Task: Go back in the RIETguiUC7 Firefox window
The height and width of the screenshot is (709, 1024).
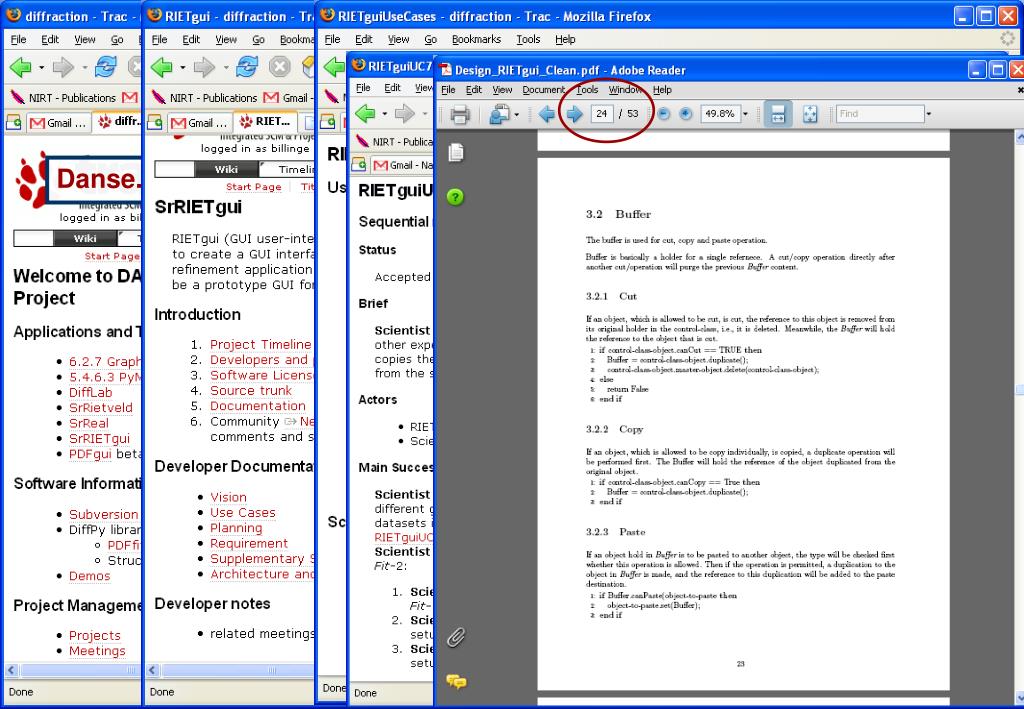Action: 365,114
